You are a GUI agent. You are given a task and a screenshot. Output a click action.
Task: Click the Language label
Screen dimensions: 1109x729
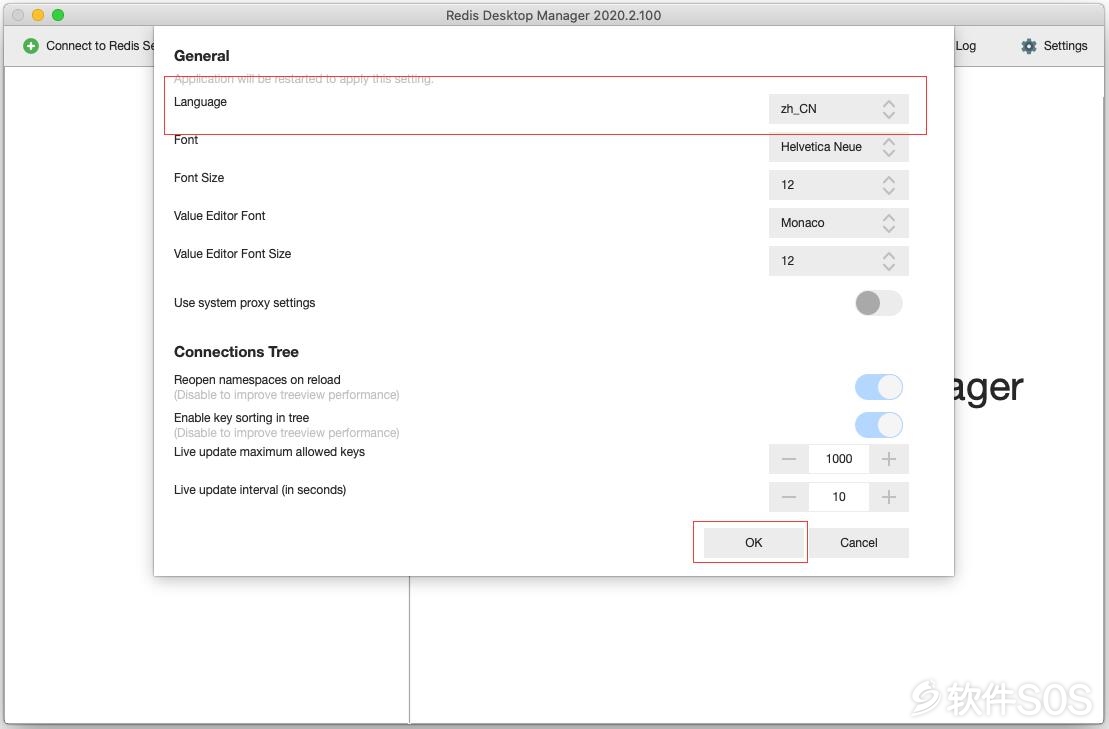(x=200, y=102)
